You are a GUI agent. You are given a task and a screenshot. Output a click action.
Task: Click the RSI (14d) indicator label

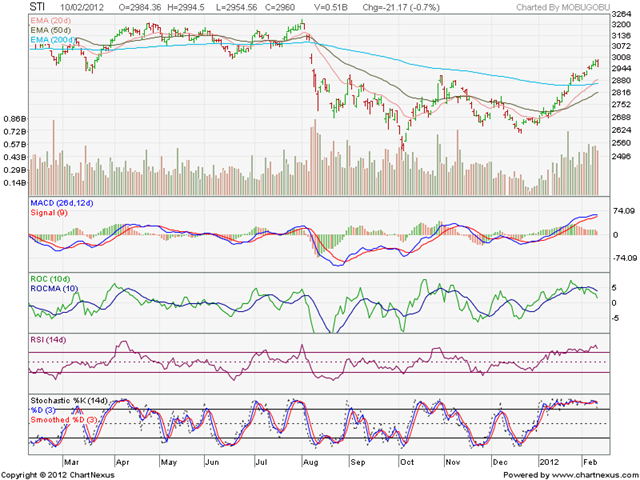[48, 340]
